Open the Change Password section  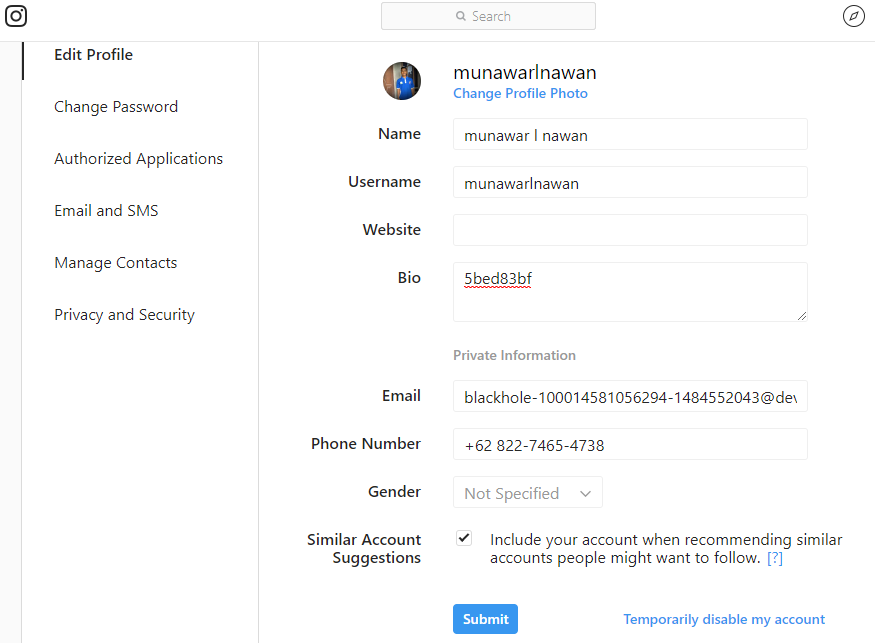(116, 107)
